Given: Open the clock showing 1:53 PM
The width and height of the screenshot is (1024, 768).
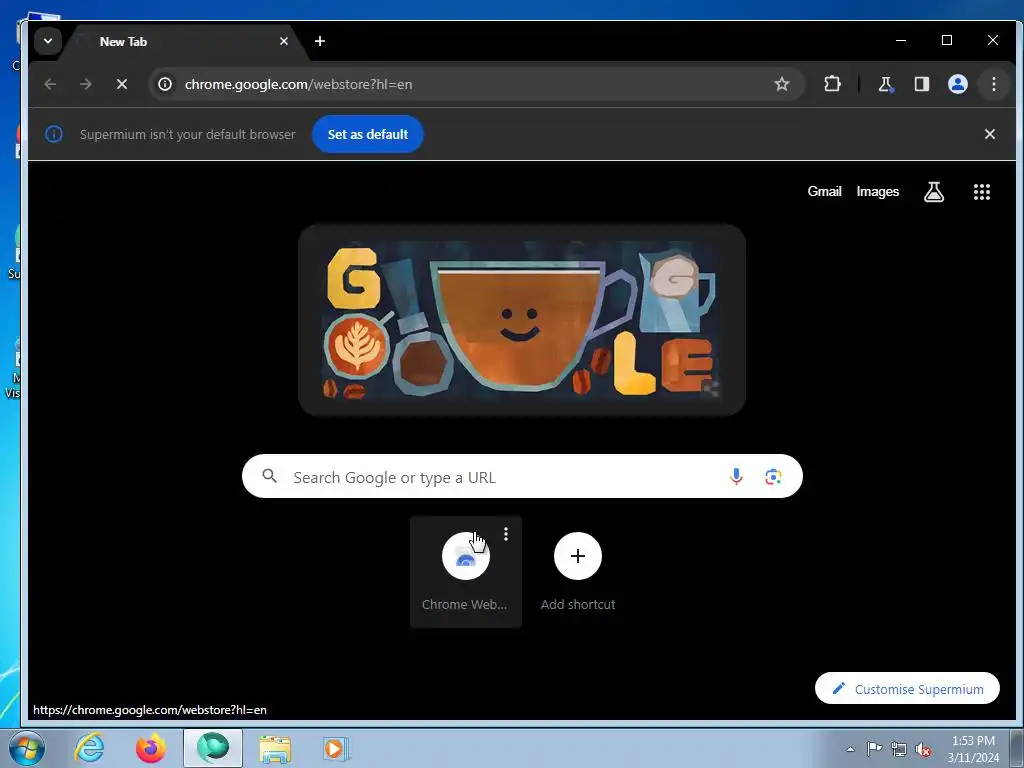Looking at the screenshot, I should point(973,748).
